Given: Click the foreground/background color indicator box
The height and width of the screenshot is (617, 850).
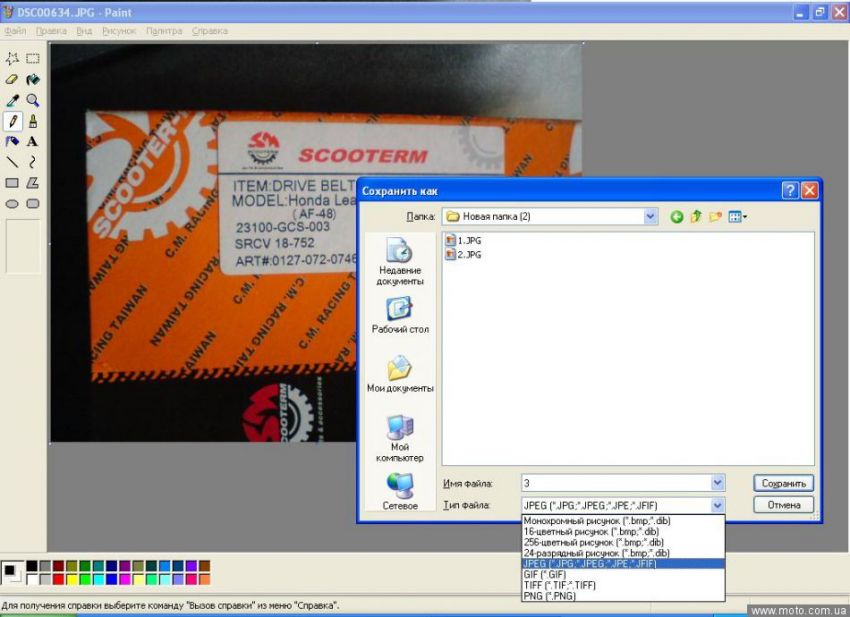Looking at the screenshot, I should point(11,573).
